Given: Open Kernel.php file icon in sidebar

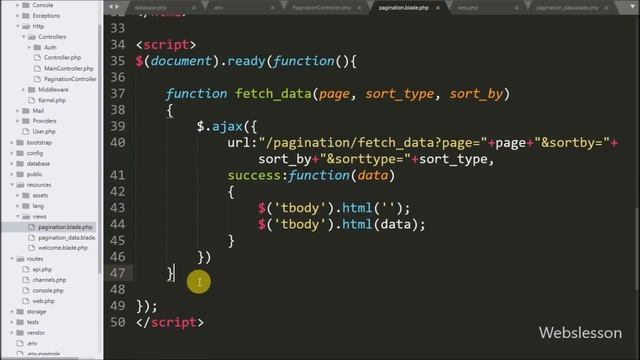Looking at the screenshot, I should click(31, 100).
